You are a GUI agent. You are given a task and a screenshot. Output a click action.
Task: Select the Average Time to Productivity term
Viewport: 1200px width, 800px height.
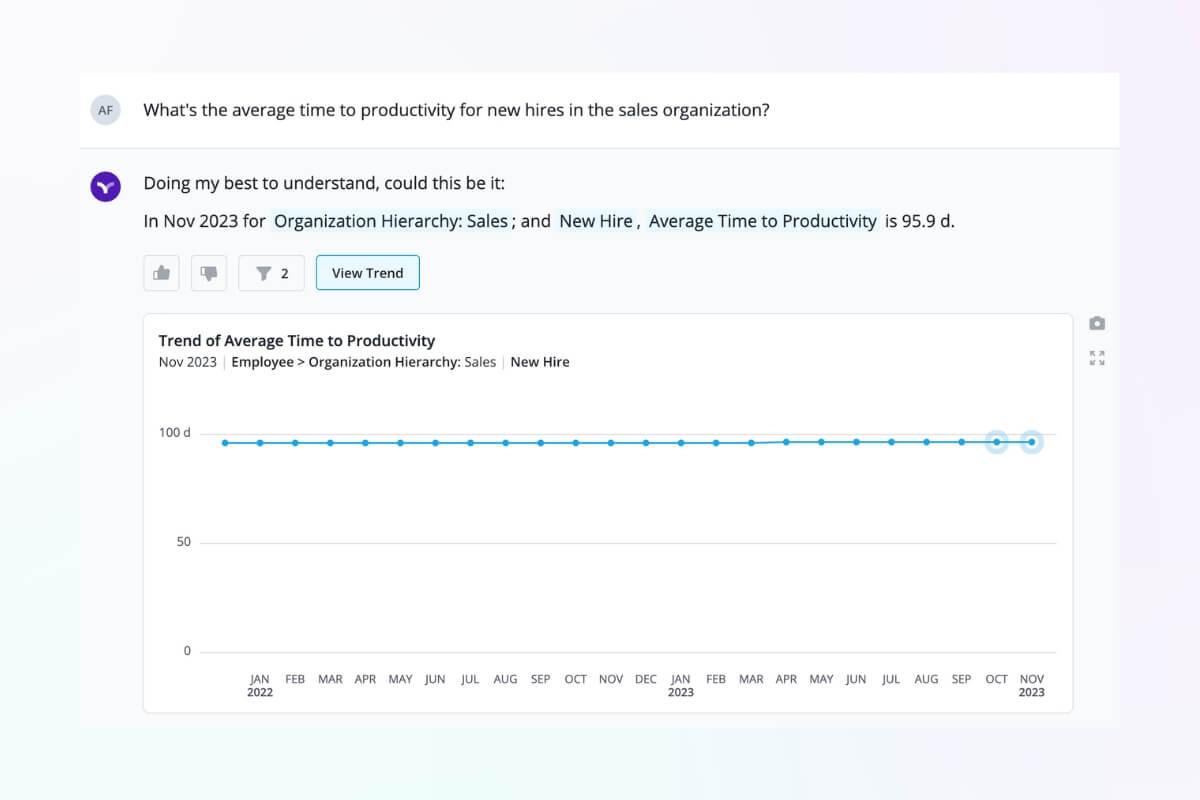click(x=763, y=221)
